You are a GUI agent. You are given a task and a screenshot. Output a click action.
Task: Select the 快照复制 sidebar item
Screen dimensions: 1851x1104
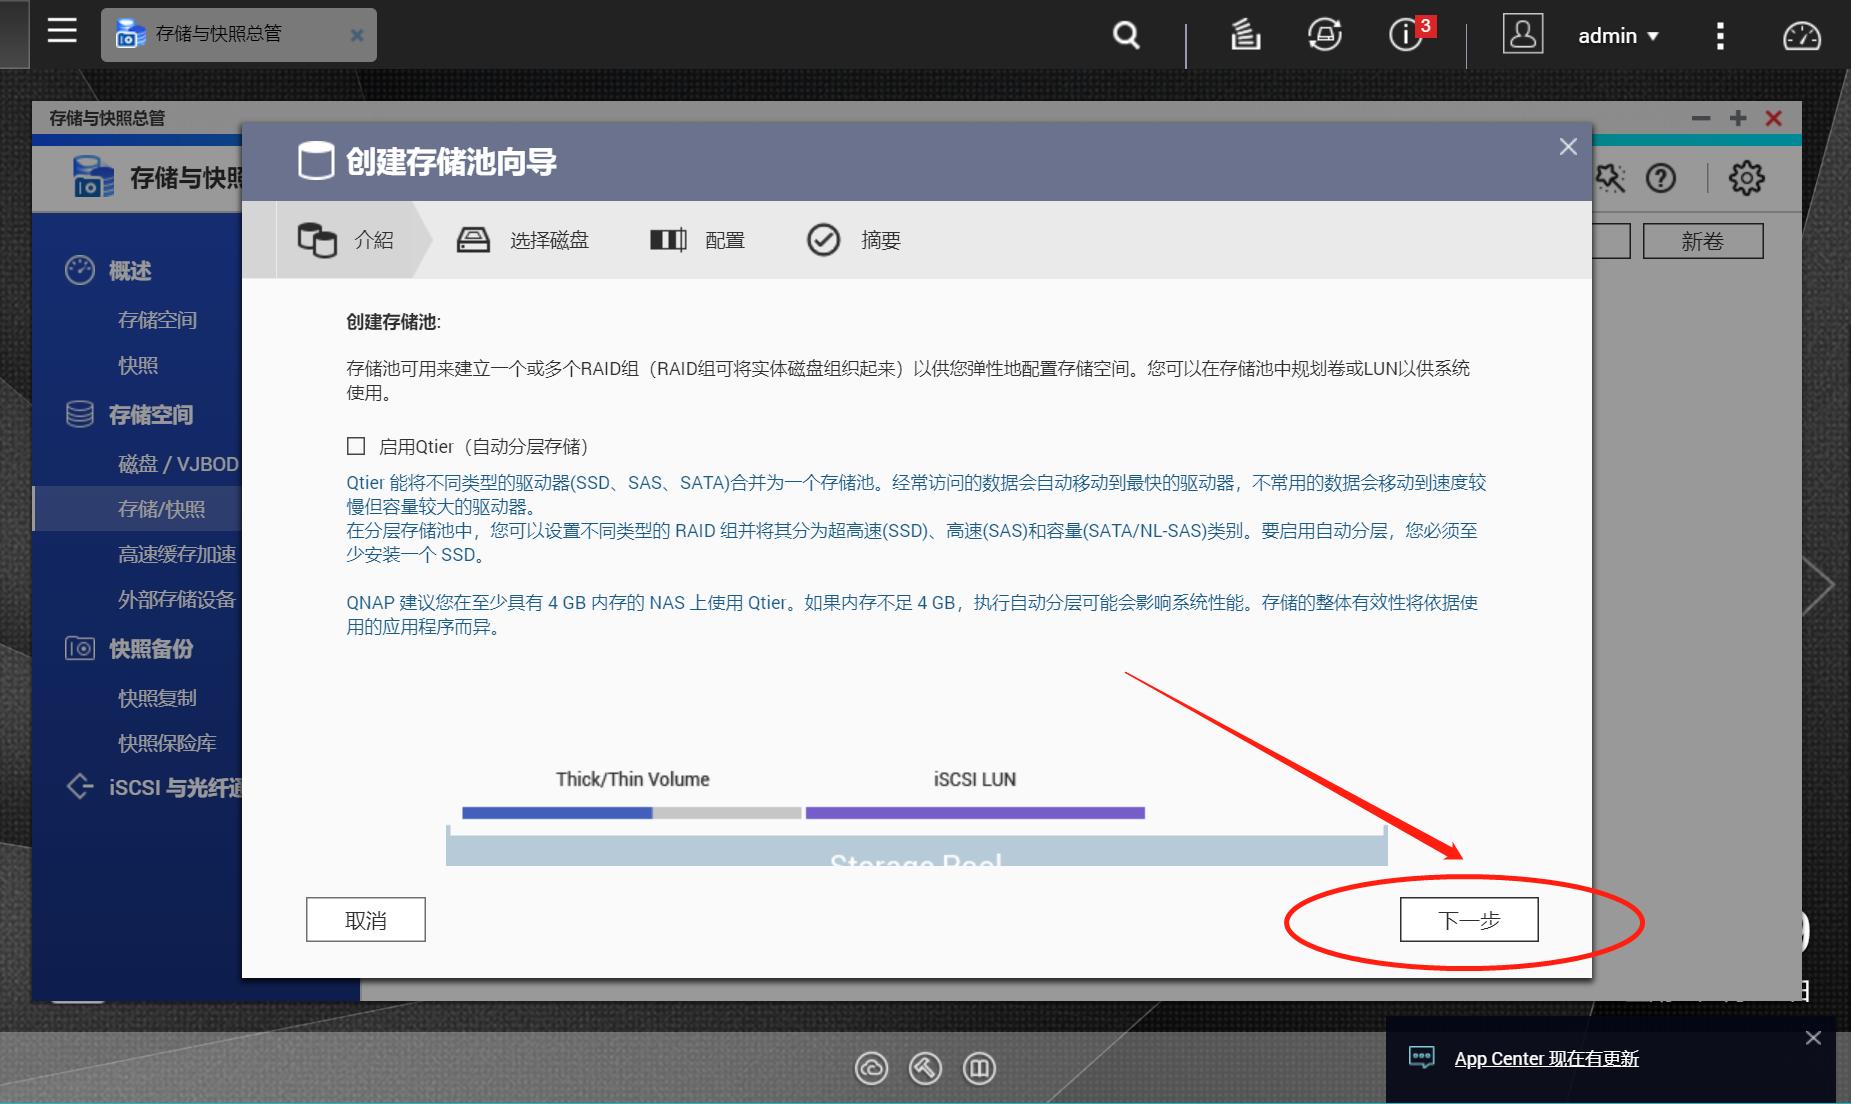tap(158, 697)
